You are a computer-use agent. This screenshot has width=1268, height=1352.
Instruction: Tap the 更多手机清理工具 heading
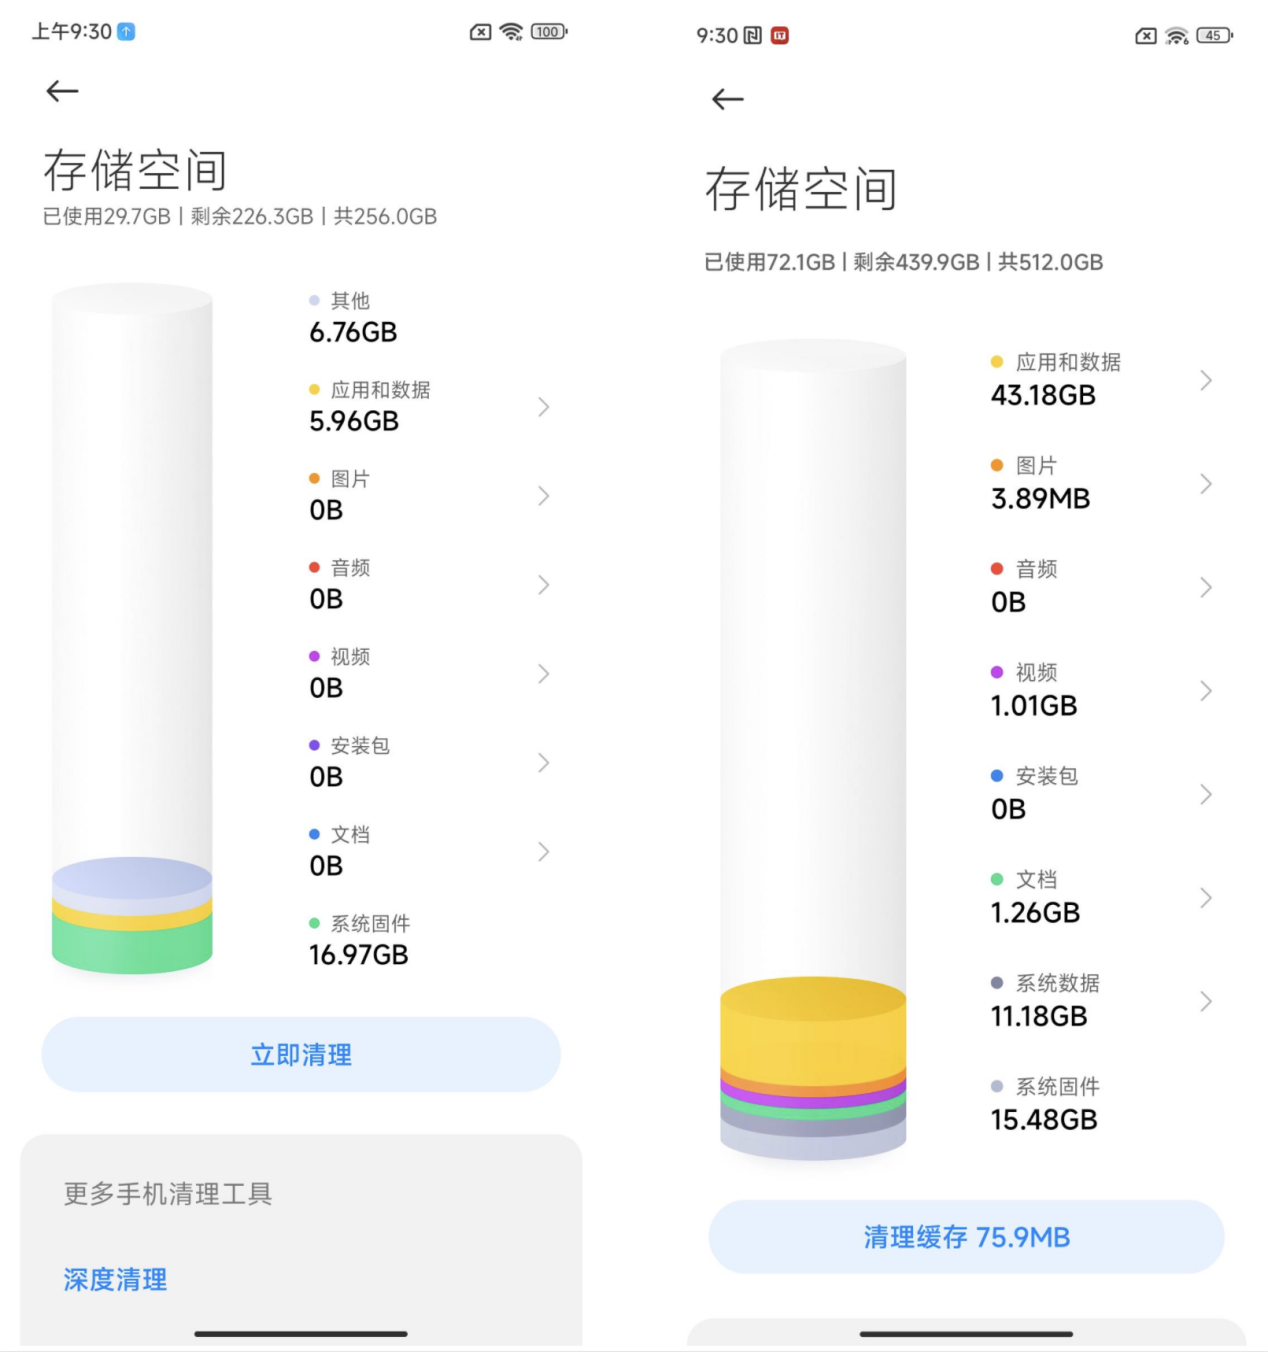coord(168,1194)
